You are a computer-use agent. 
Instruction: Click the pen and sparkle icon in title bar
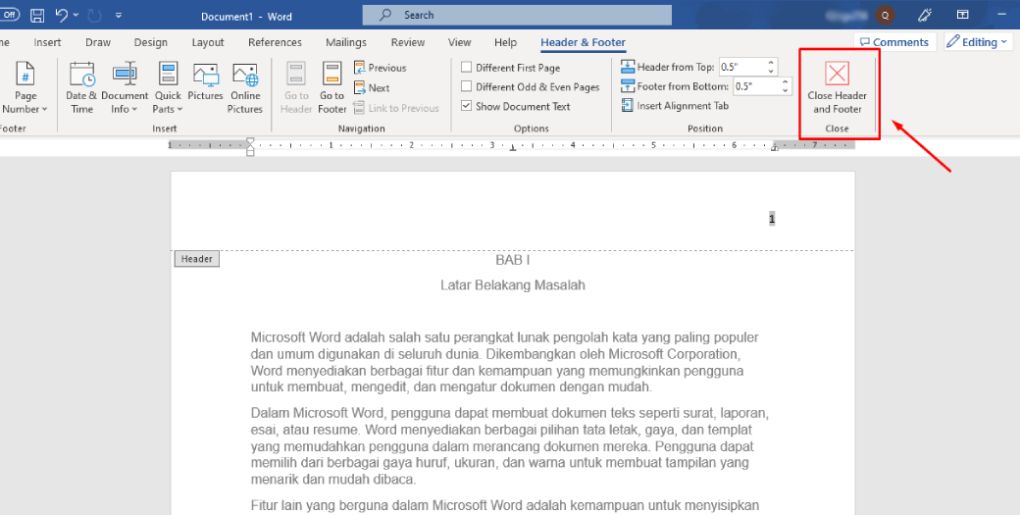(x=924, y=15)
